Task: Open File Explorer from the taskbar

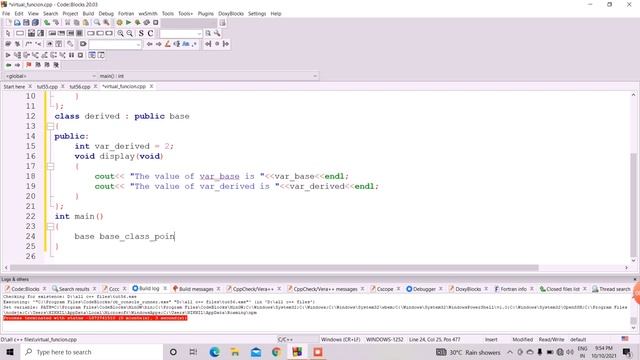Action: (x=235, y=352)
